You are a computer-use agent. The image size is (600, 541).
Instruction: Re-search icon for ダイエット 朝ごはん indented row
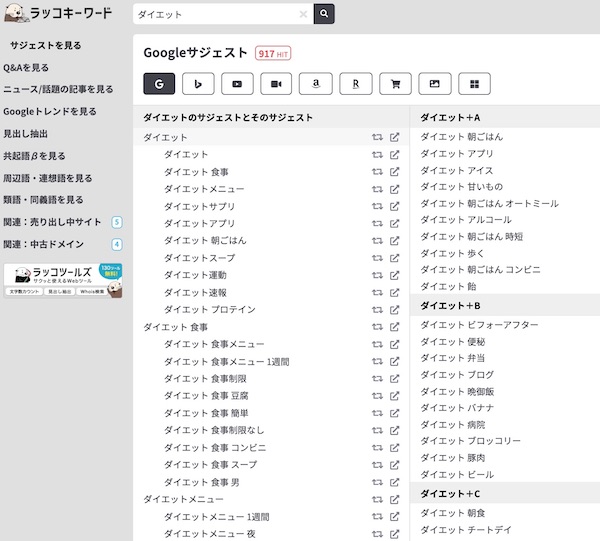377,241
